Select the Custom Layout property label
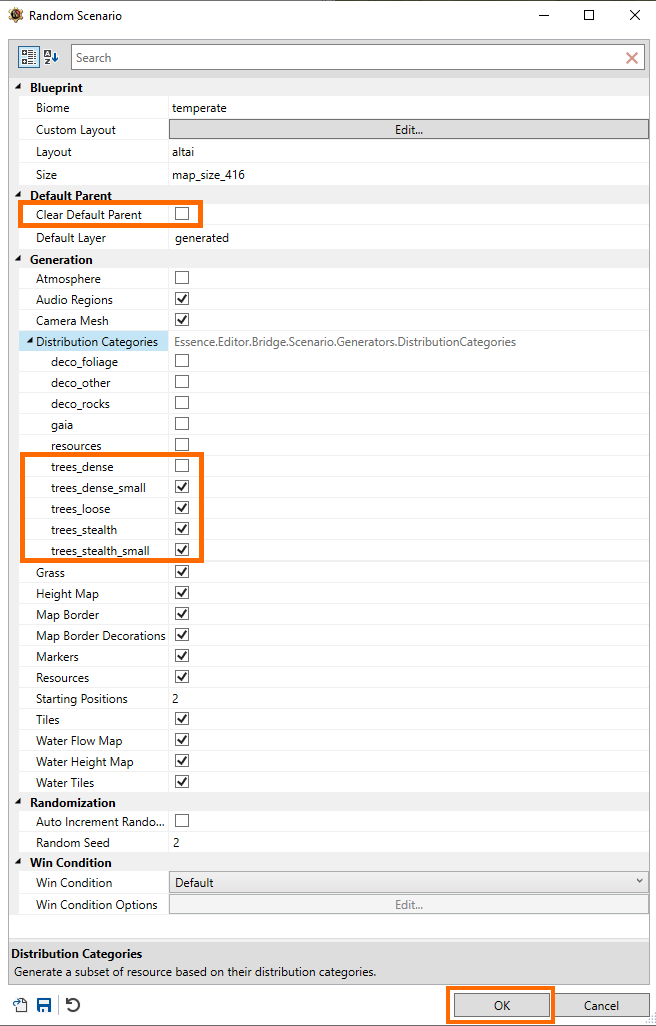Image resolution: width=656 pixels, height=1026 pixels. pyautogui.click(x=76, y=130)
